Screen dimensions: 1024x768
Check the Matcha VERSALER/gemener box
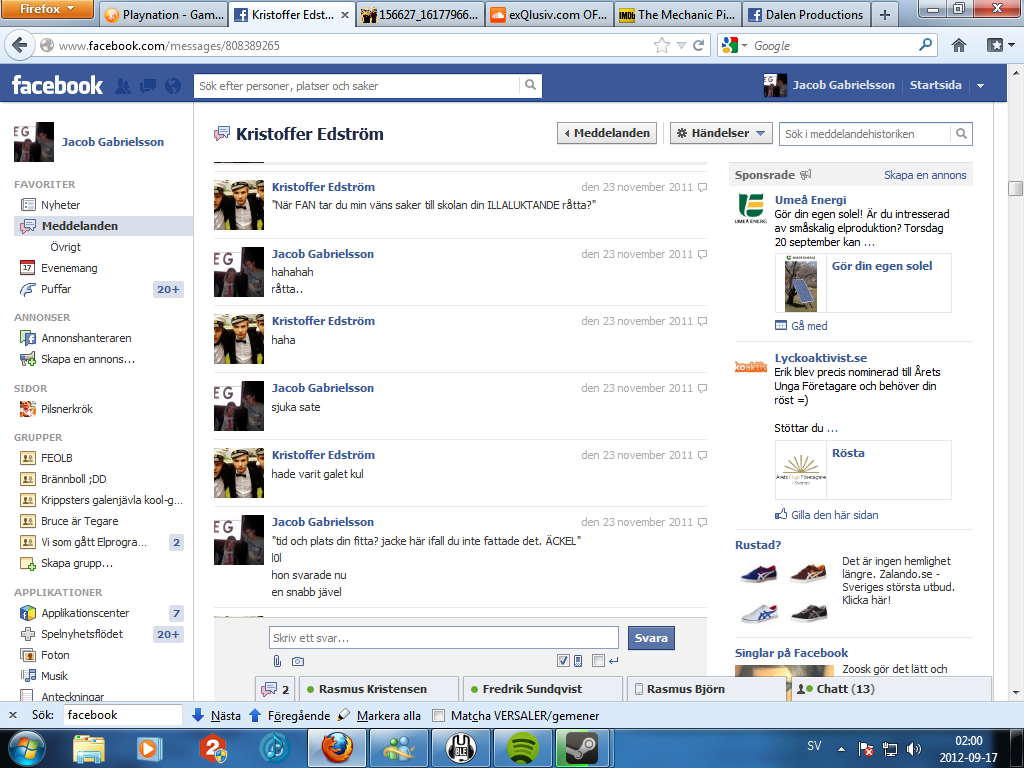coord(439,715)
